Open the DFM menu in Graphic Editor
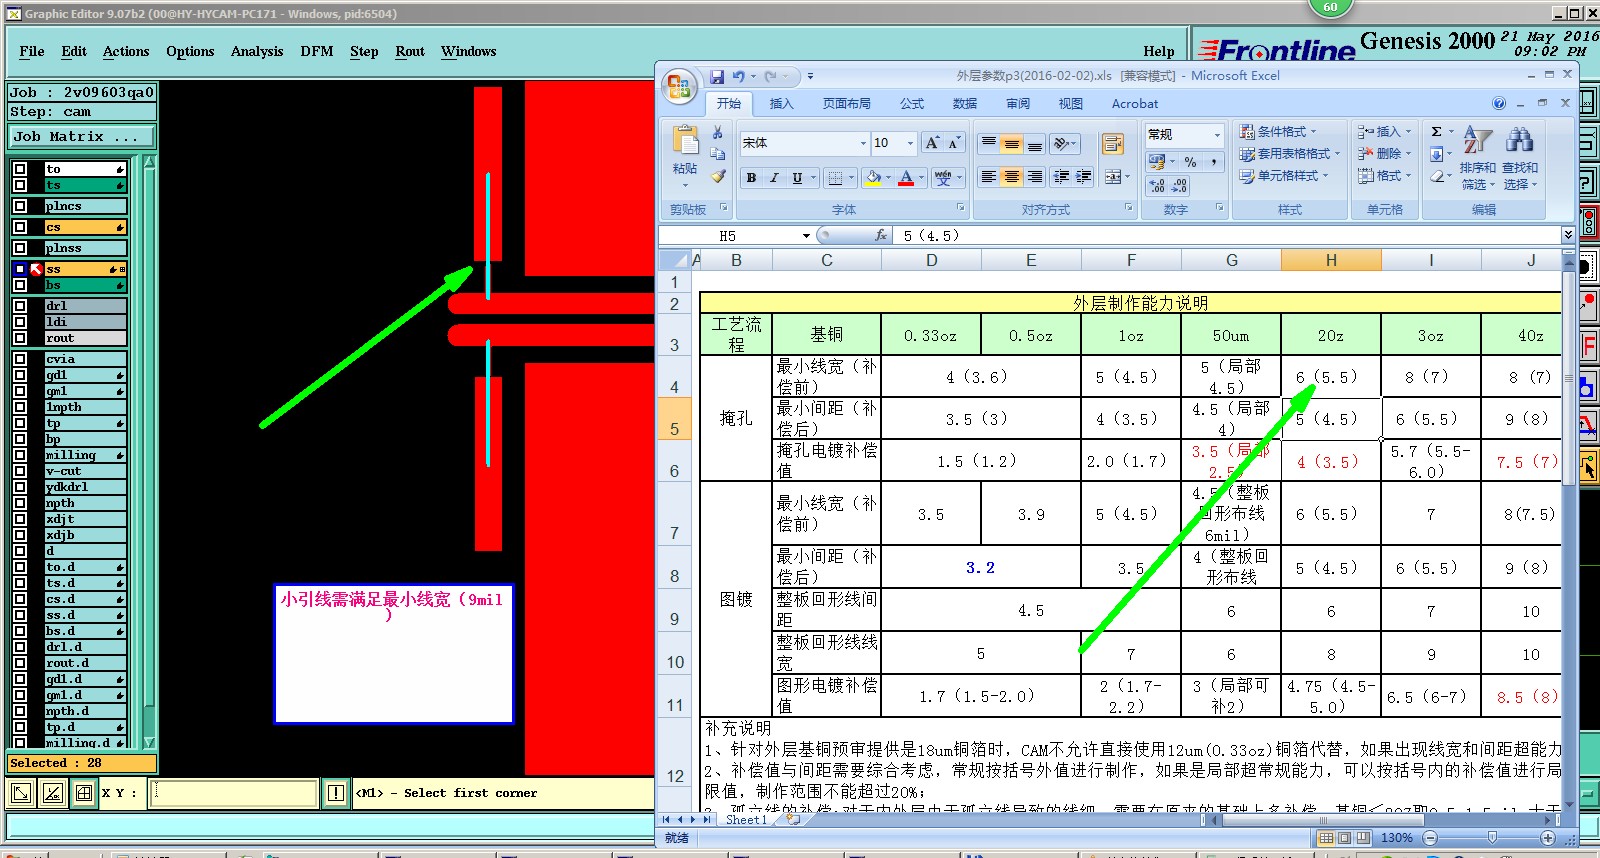The height and width of the screenshot is (858, 1600). pyautogui.click(x=317, y=51)
